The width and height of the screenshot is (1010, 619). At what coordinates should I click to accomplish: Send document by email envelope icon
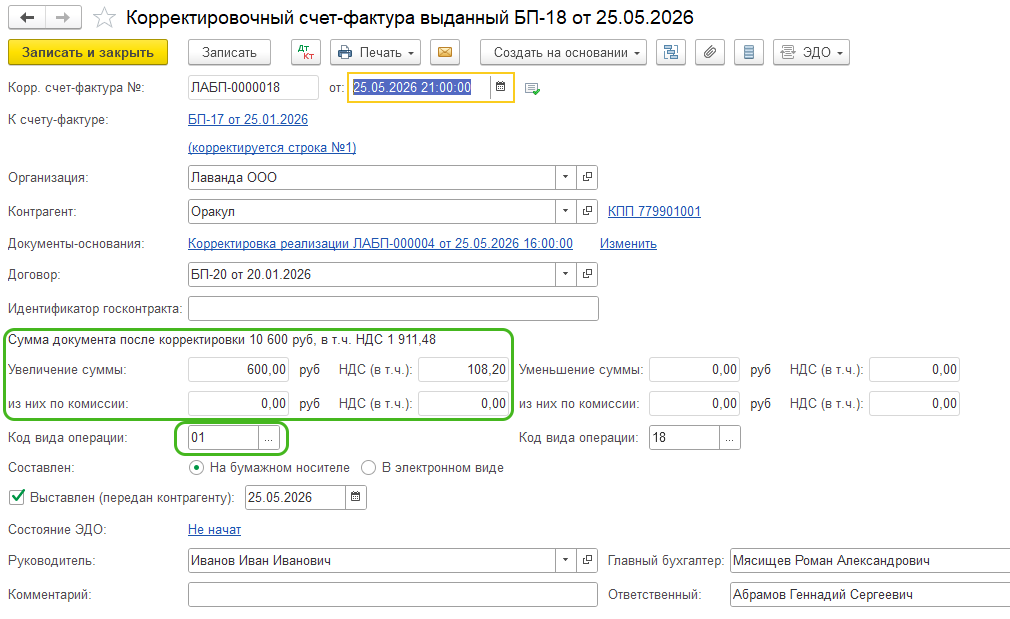pos(444,52)
